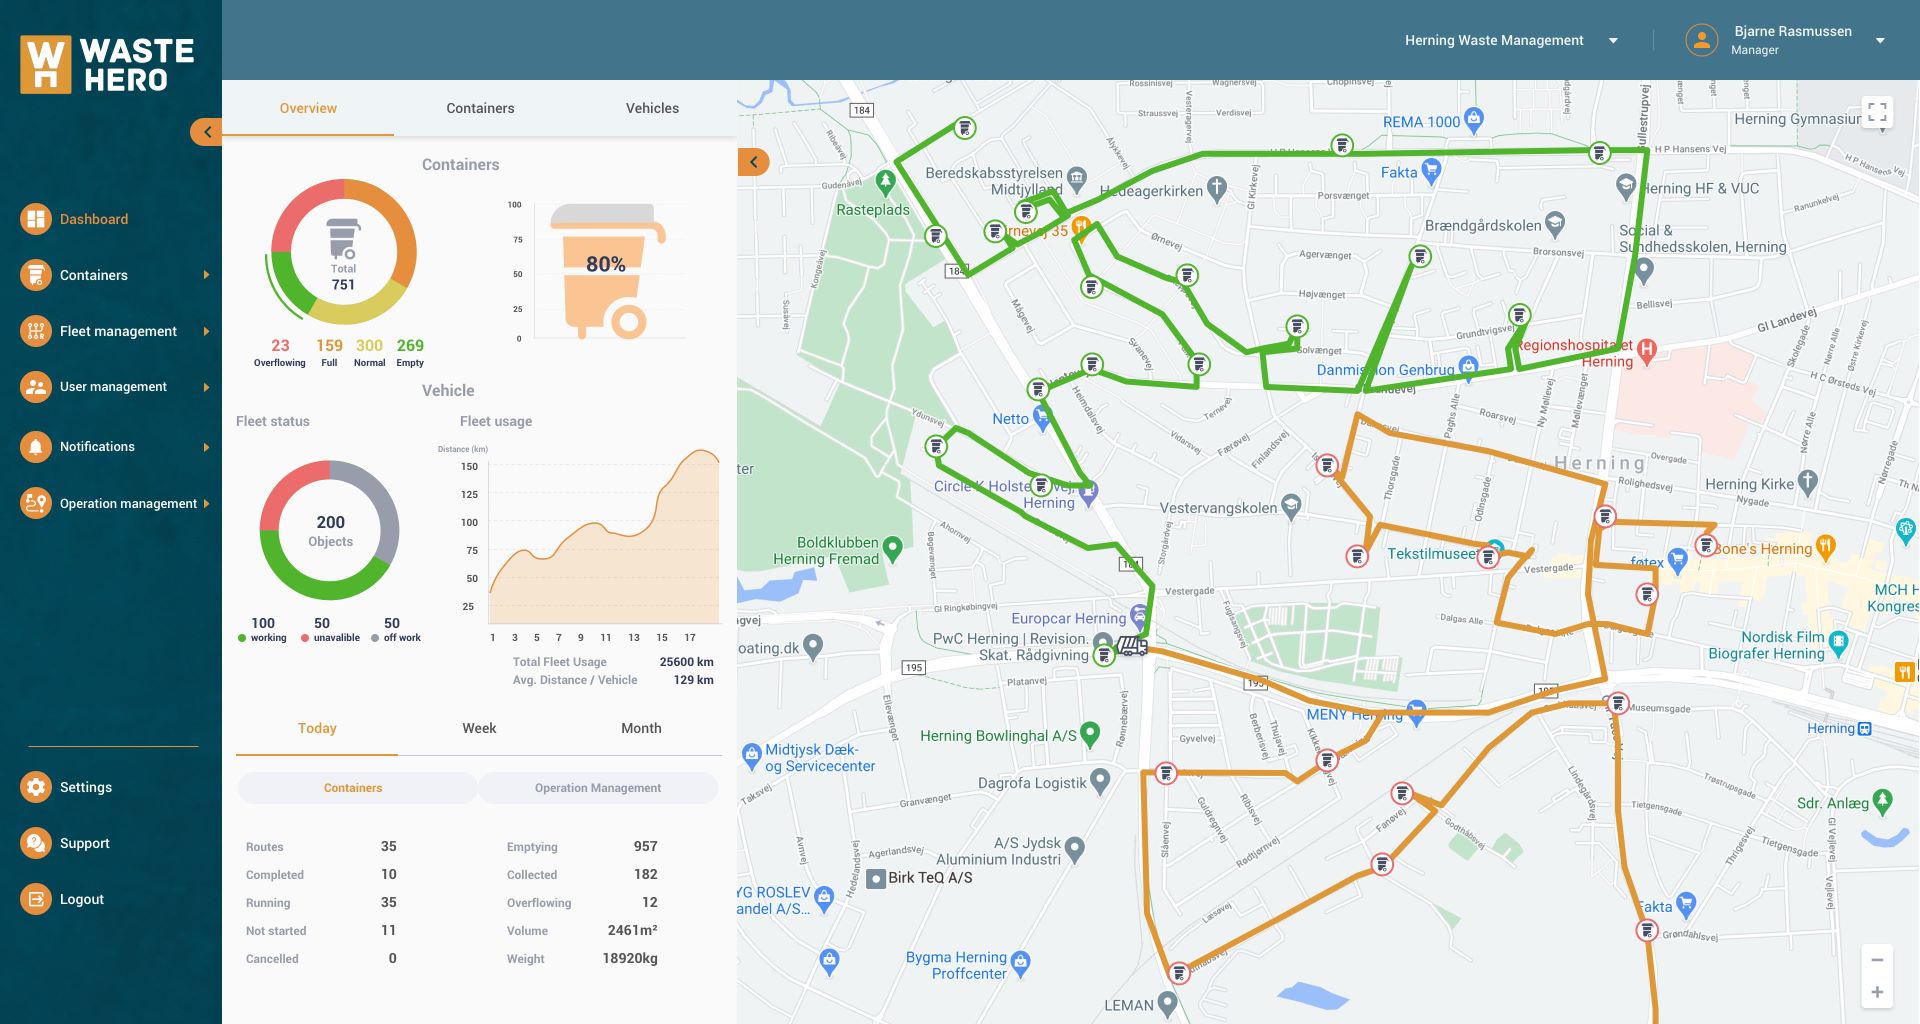Expand Operation management submenu arrow

(x=206, y=503)
